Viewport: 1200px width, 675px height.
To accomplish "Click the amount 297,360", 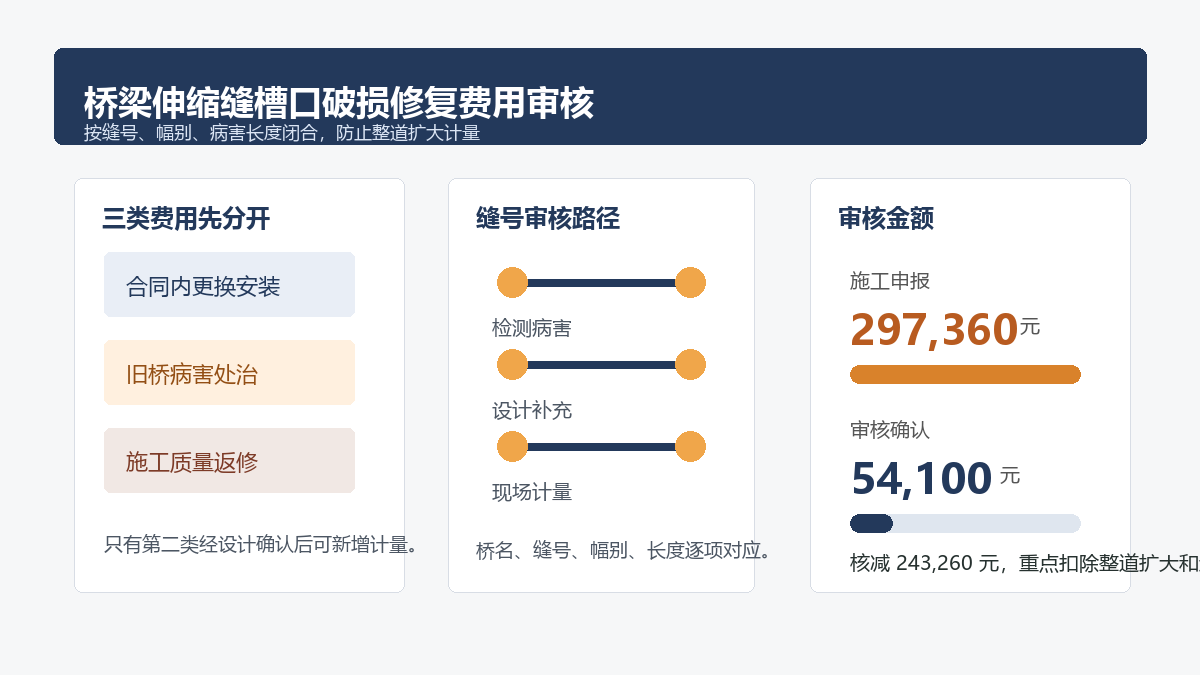I will coord(934,330).
